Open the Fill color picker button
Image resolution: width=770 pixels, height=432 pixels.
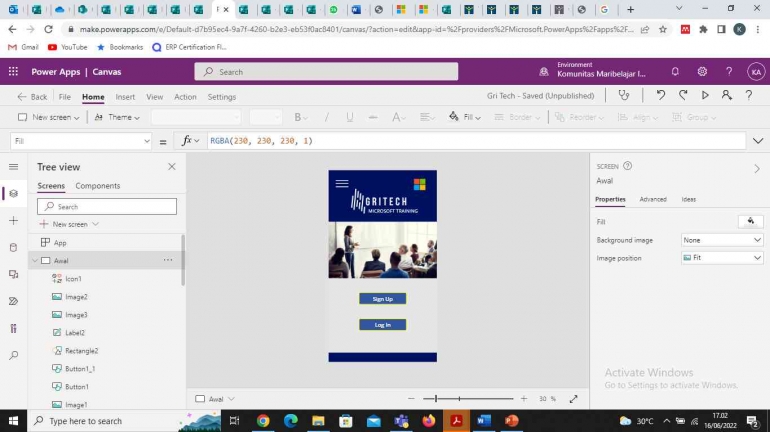point(749,221)
